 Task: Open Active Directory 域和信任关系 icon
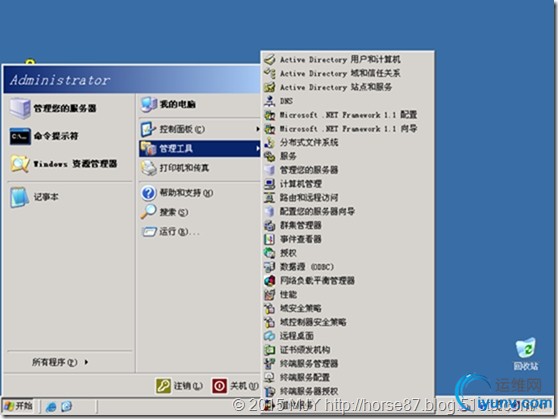pos(270,73)
